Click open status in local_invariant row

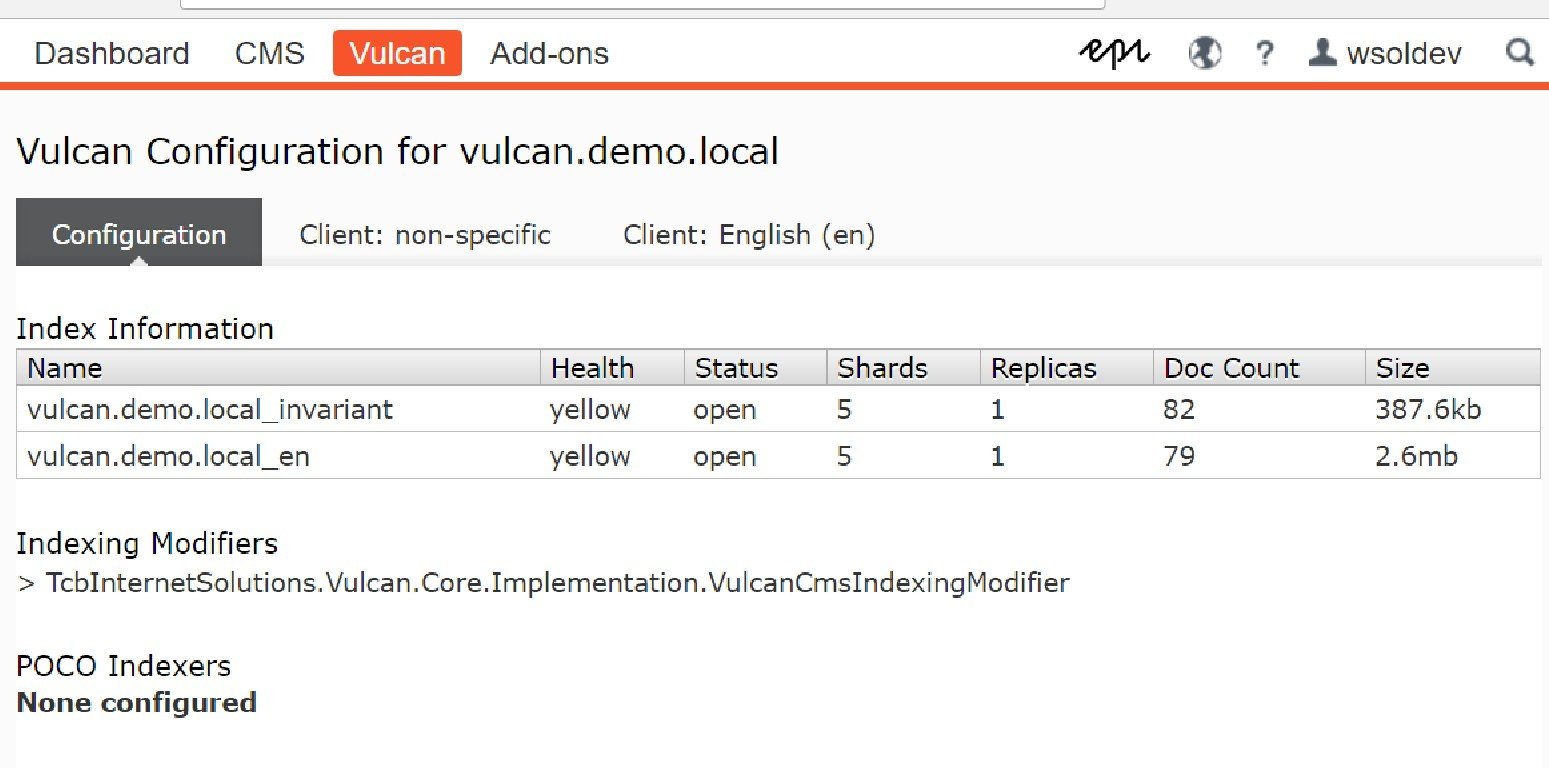point(725,411)
